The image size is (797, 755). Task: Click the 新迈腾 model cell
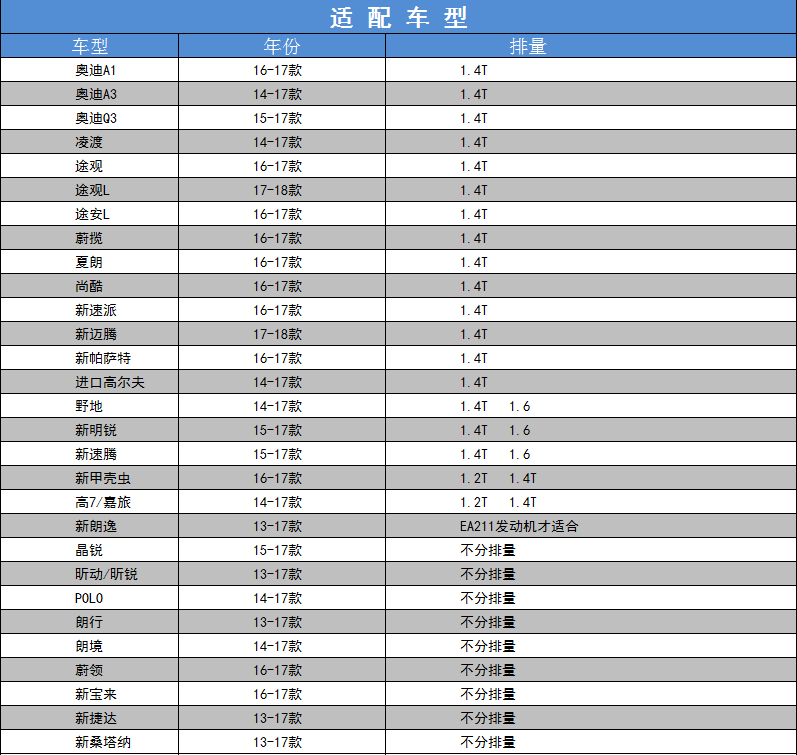(89, 334)
